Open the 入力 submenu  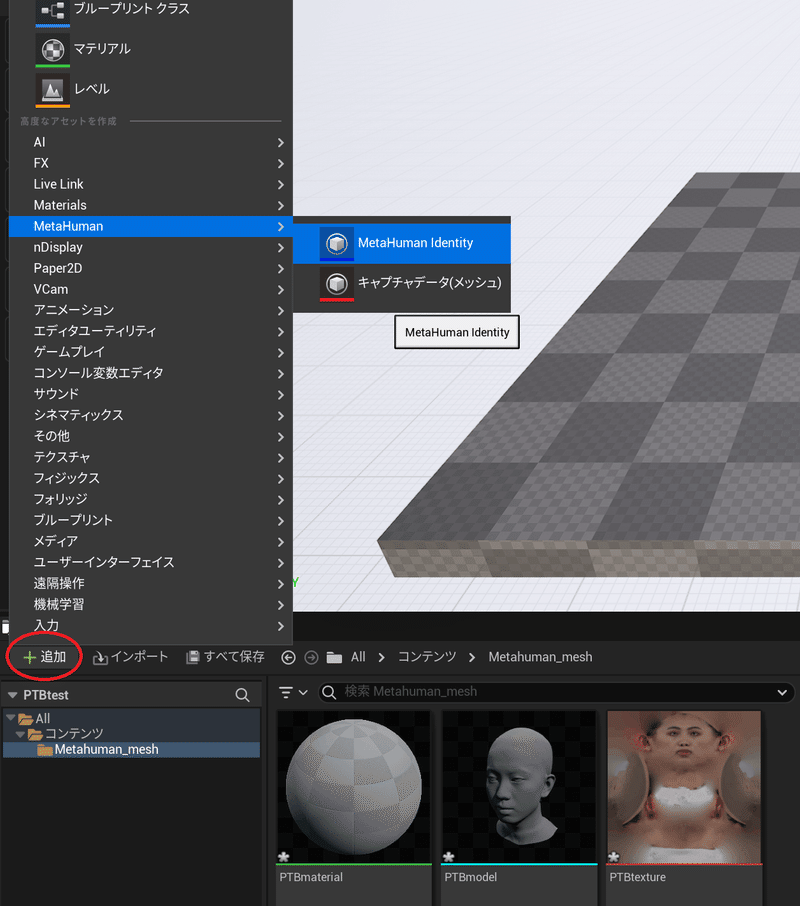(x=151, y=626)
